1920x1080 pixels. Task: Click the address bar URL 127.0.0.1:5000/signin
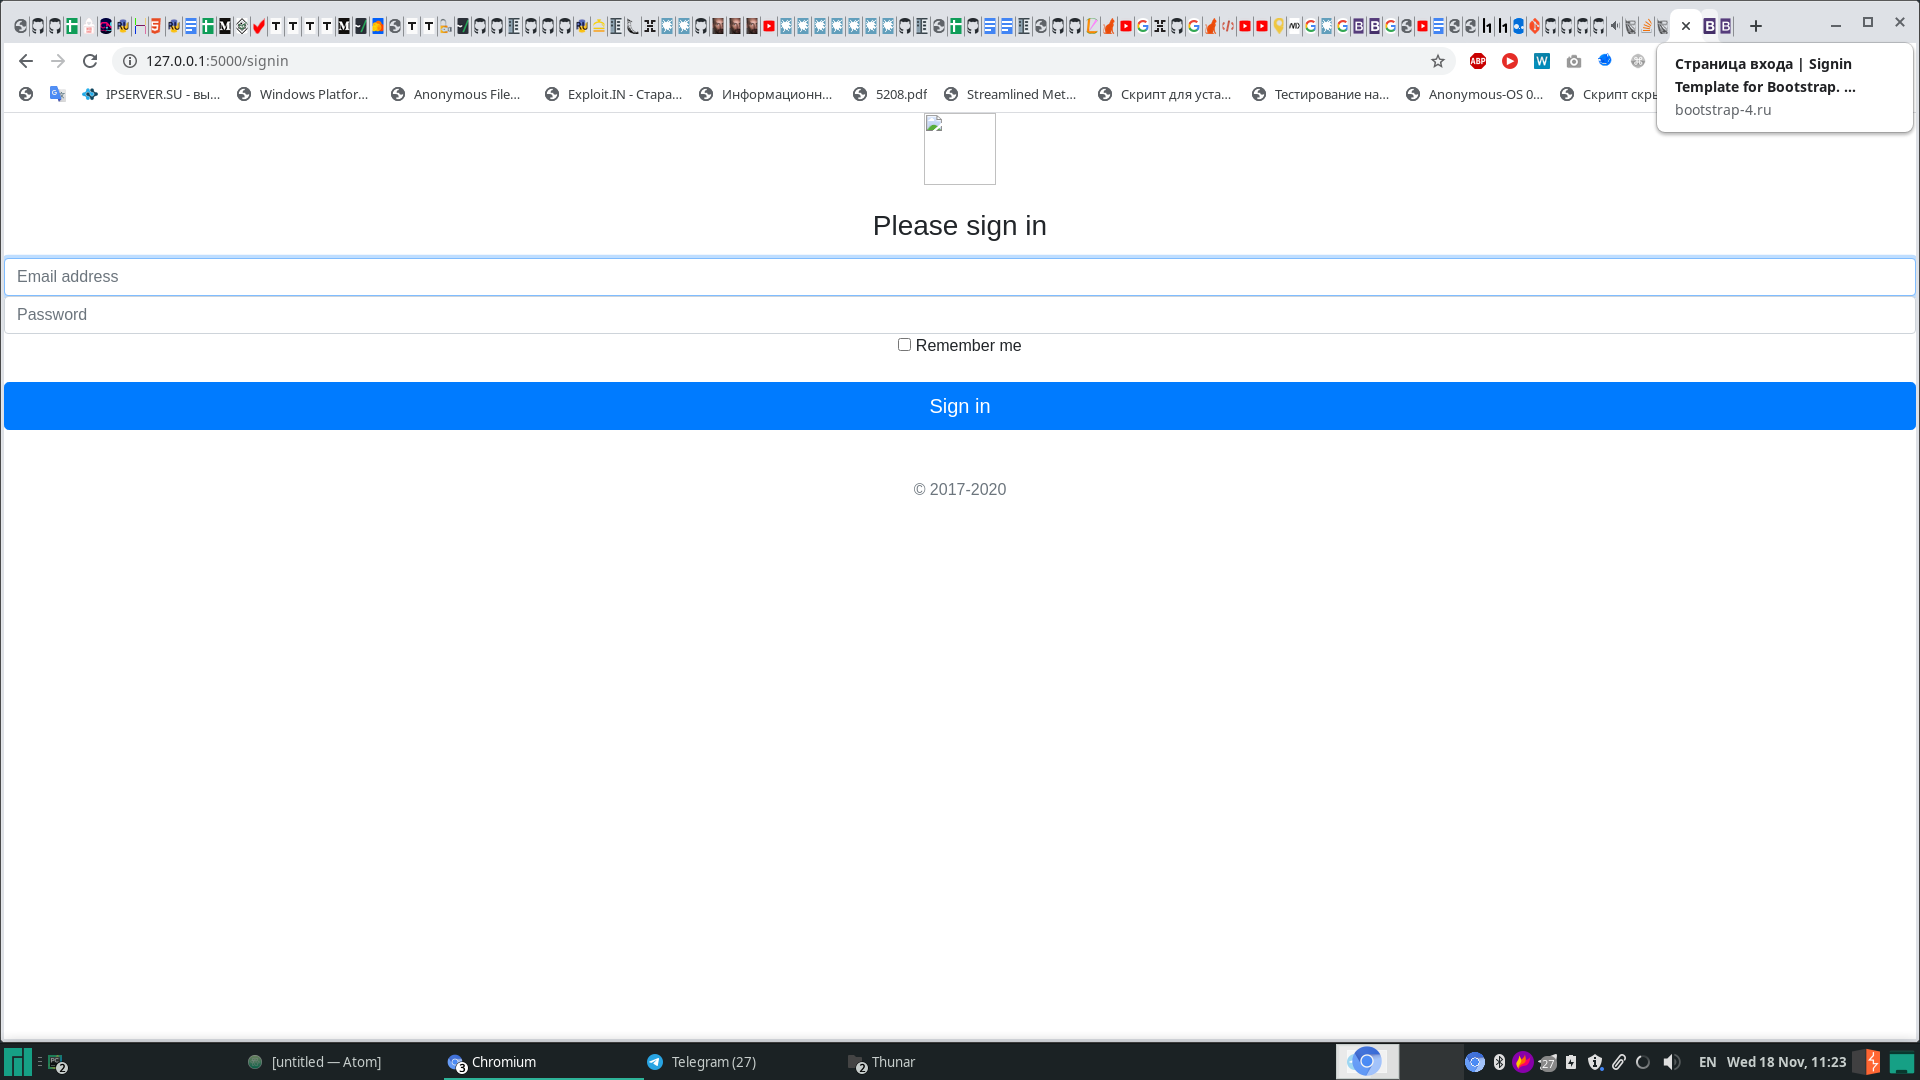coord(217,61)
